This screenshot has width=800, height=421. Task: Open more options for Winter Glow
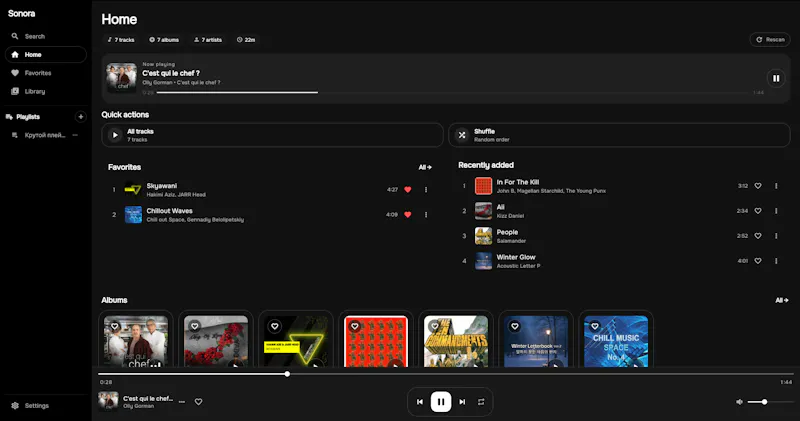pos(776,261)
